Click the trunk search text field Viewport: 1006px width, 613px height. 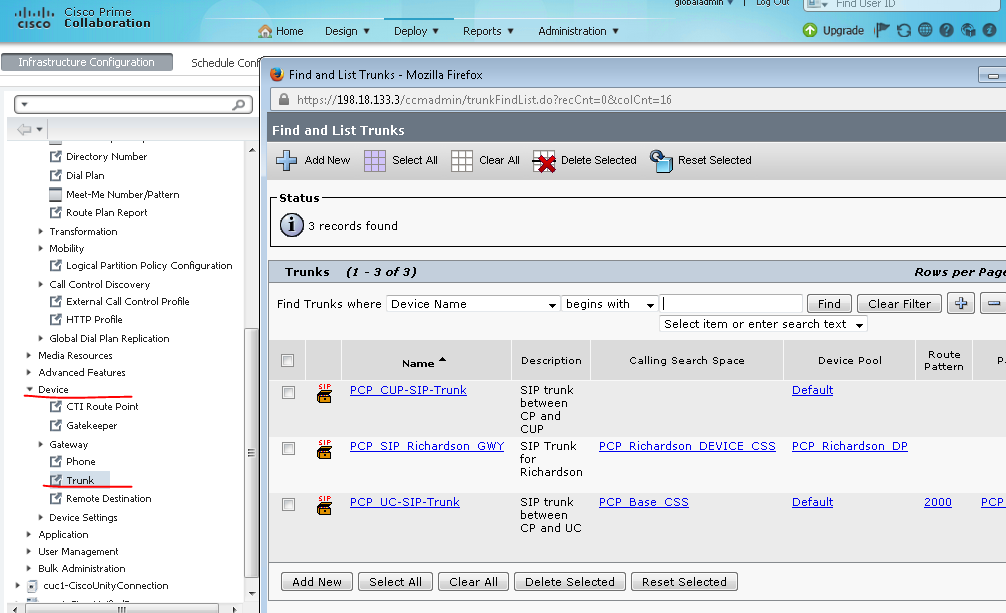pyautogui.click(x=731, y=304)
